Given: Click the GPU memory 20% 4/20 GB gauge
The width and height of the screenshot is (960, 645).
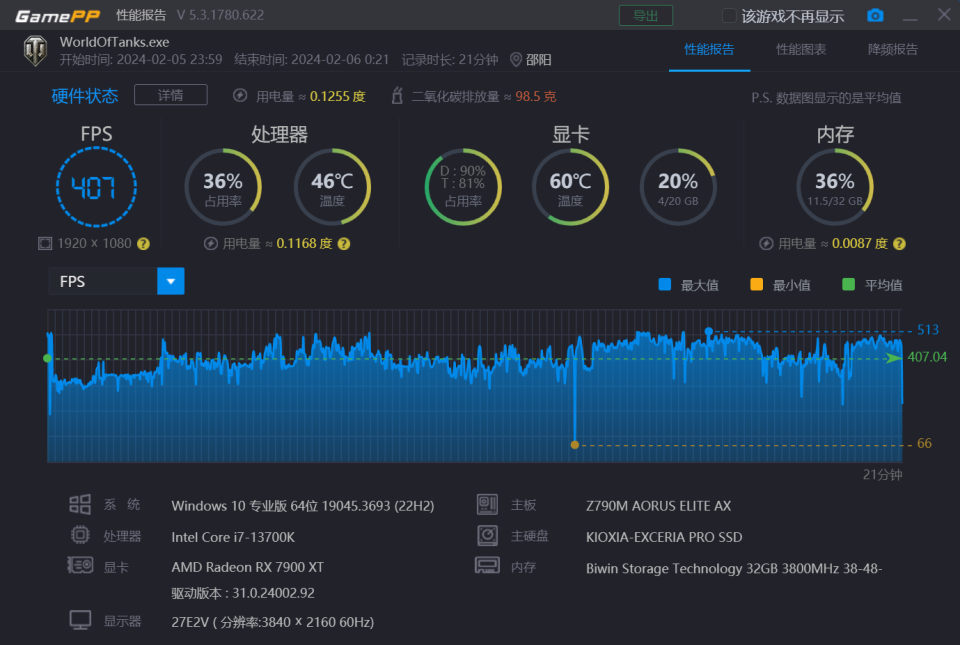Looking at the screenshot, I should [x=678, y=187].
